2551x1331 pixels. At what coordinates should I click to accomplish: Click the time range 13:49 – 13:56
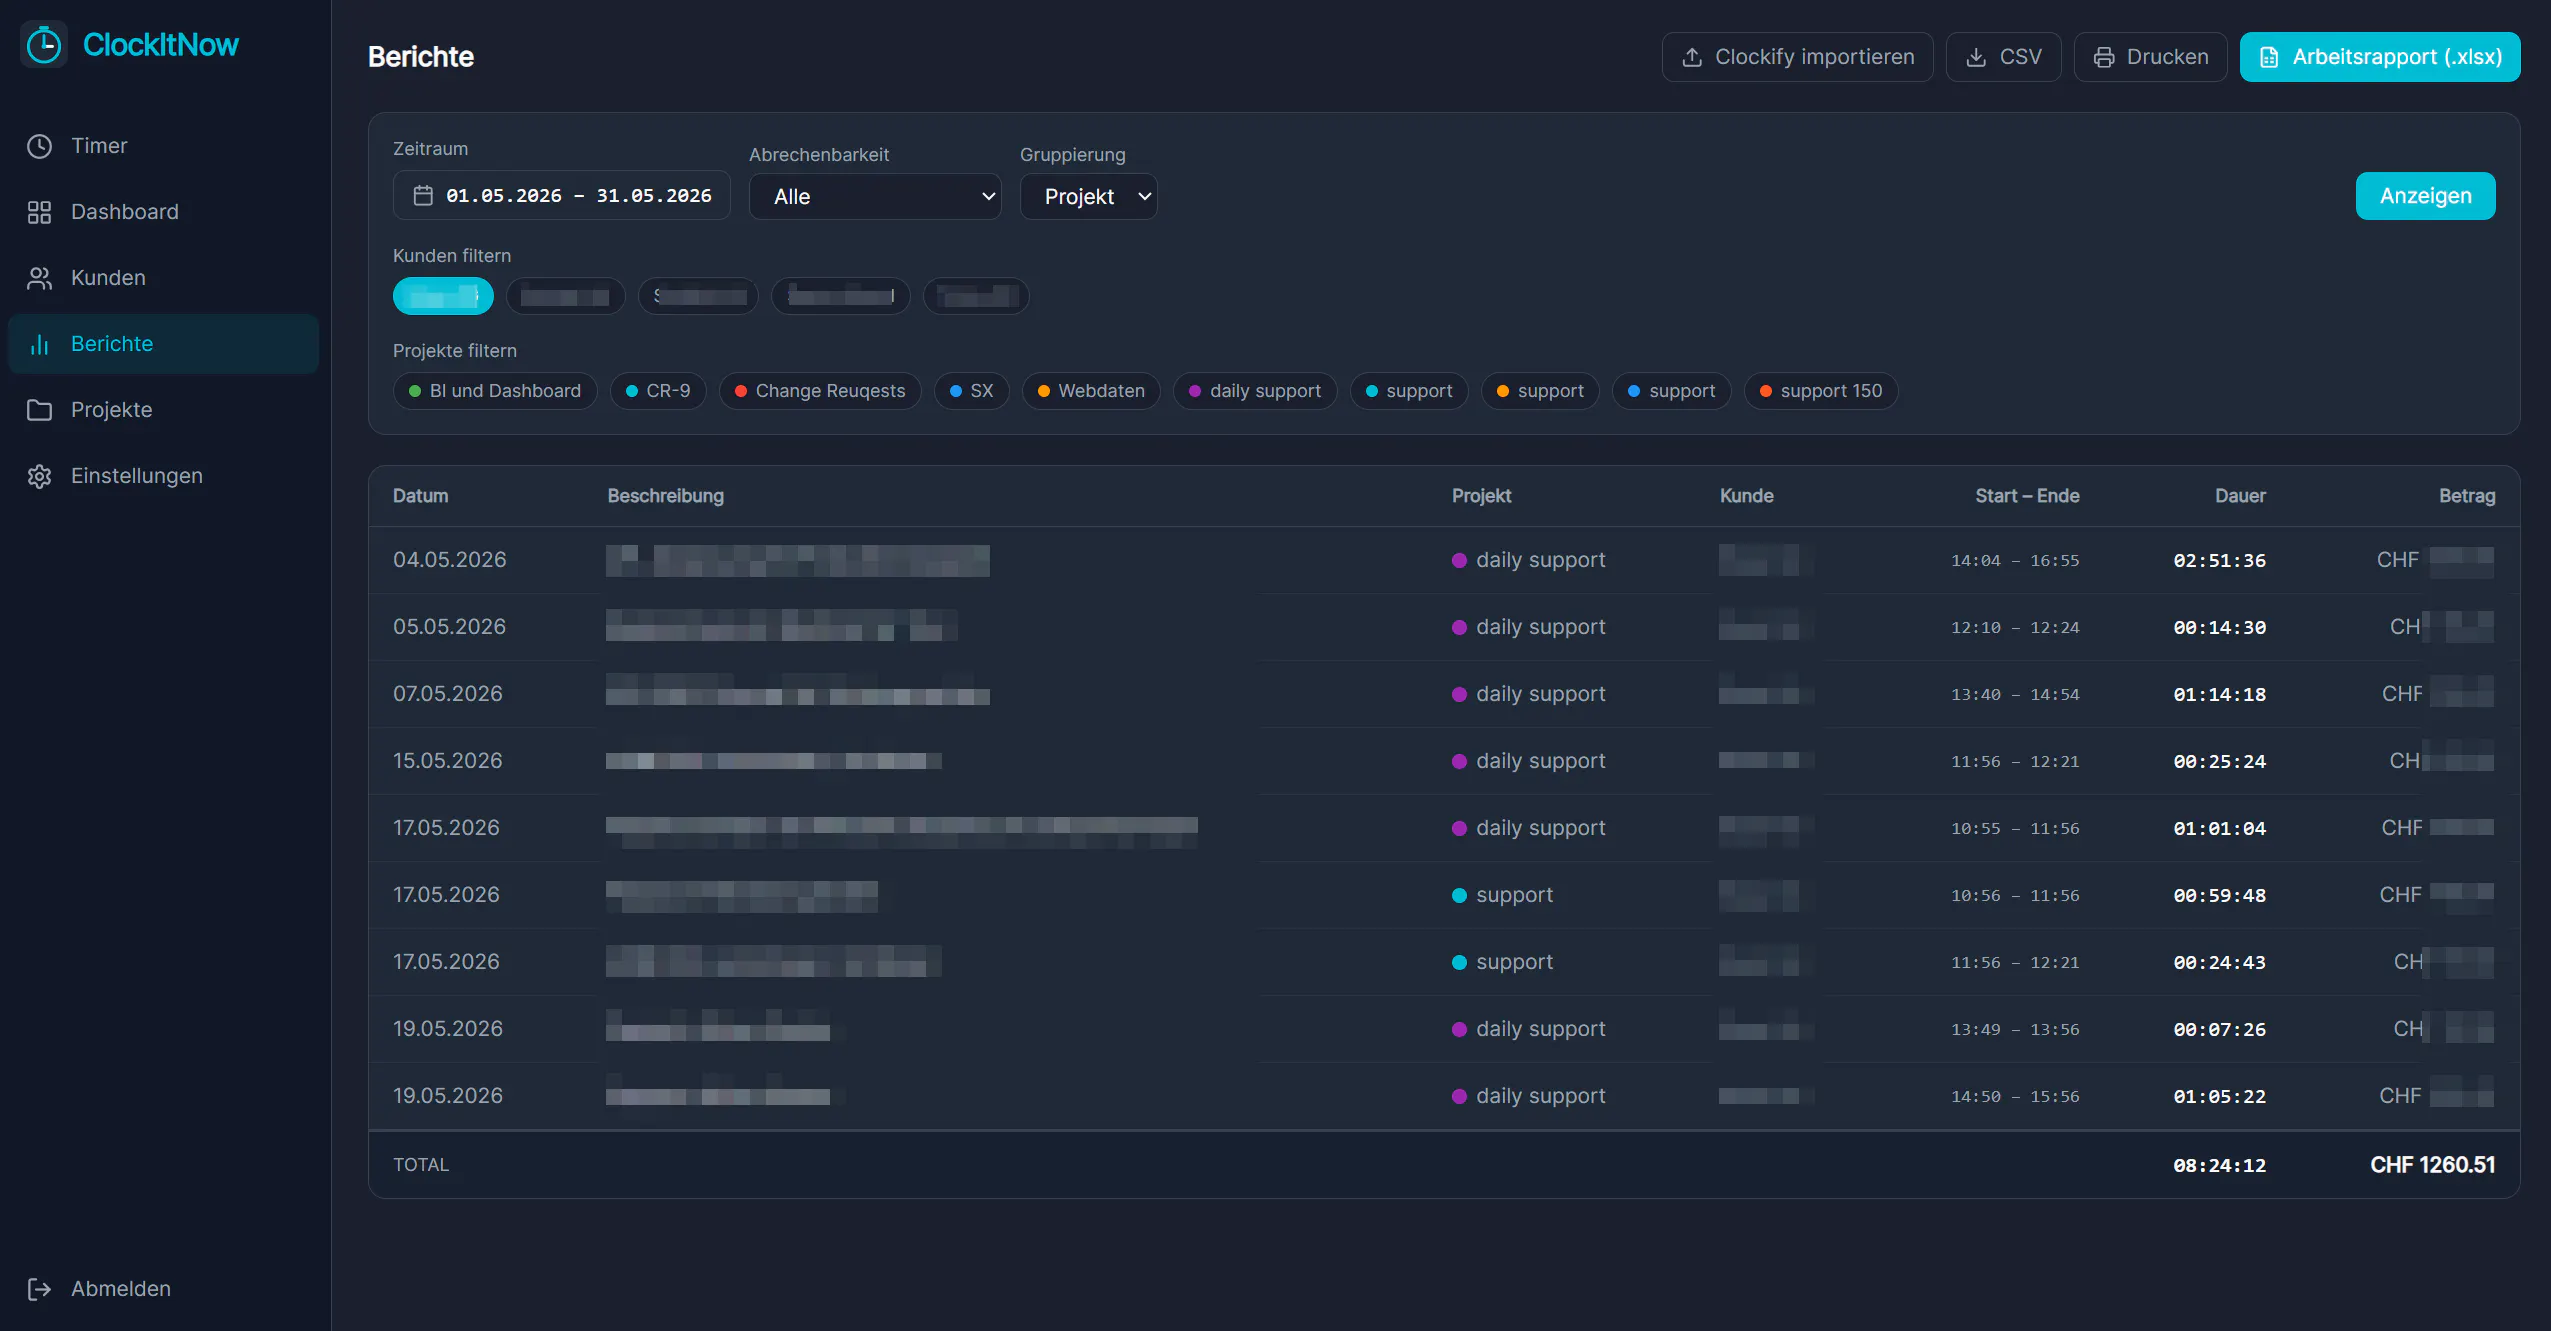[2015, 1030]
